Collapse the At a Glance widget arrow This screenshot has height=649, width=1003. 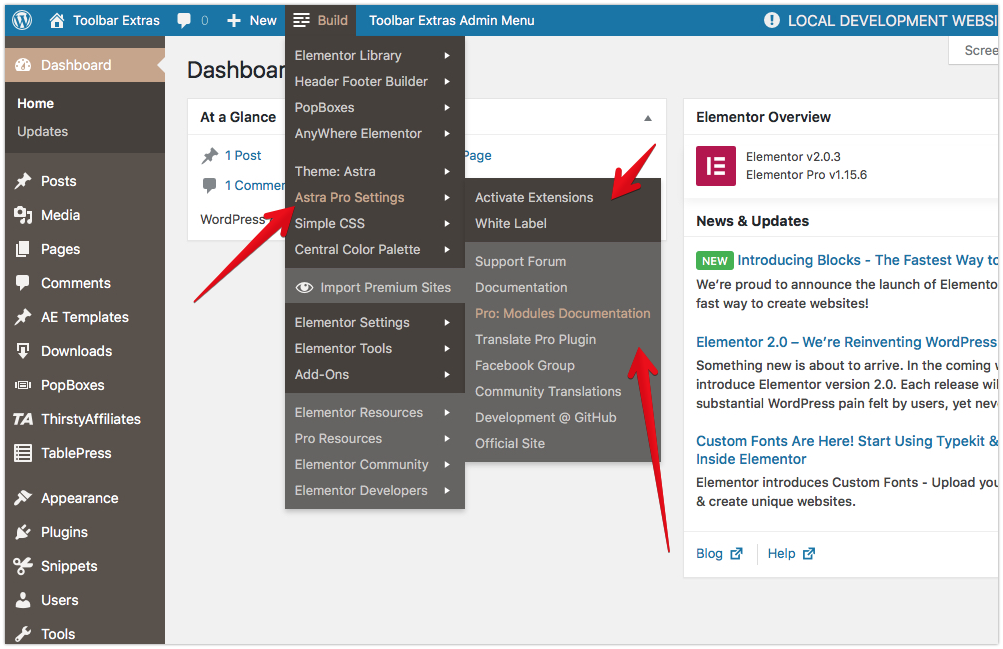[x=648, y=118]
